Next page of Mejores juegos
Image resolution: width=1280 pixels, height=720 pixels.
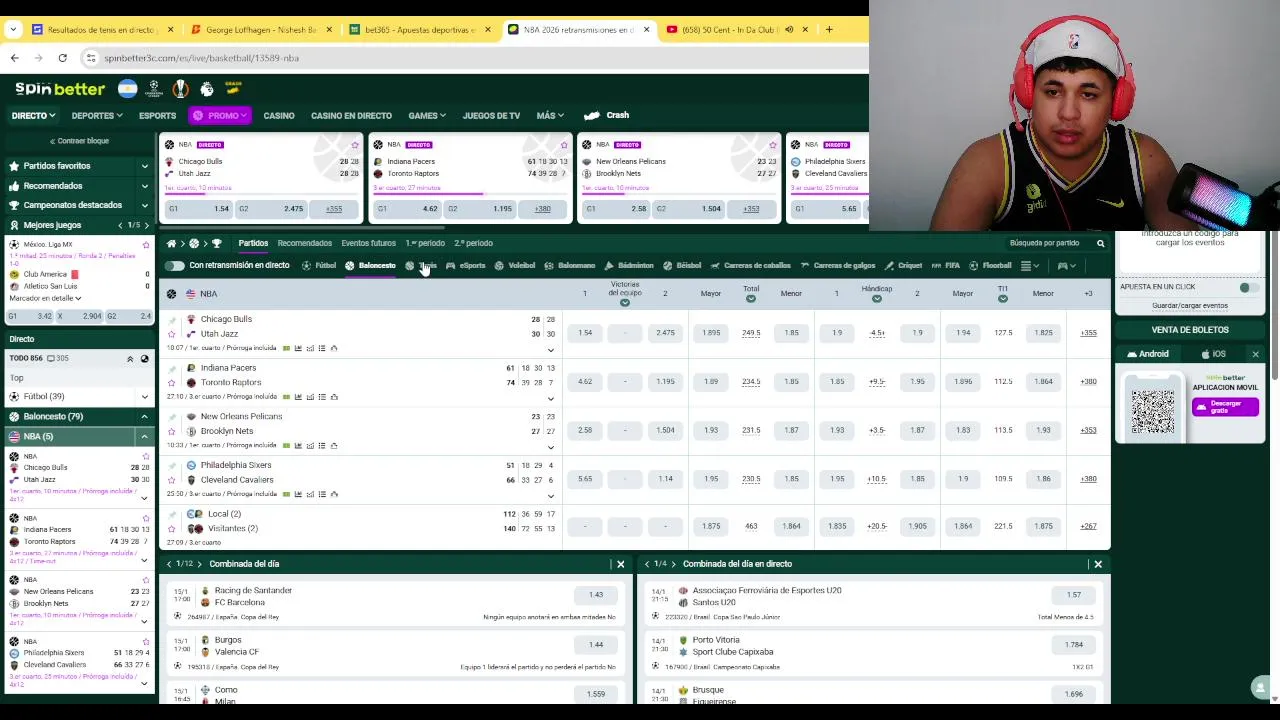(148, 225)
